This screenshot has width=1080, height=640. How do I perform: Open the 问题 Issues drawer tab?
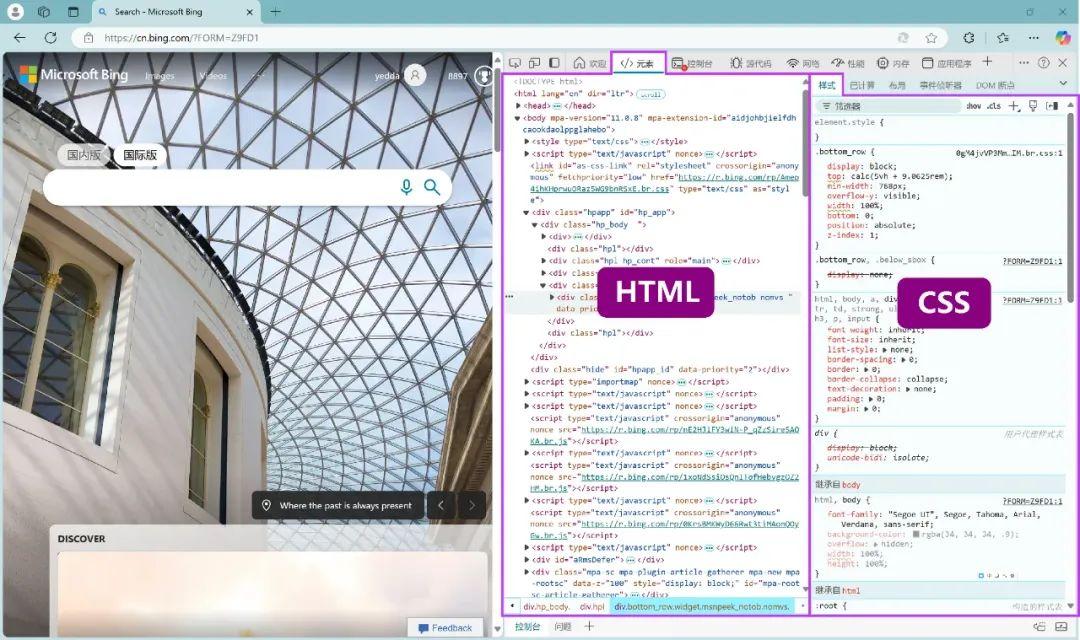coord(563,627)
